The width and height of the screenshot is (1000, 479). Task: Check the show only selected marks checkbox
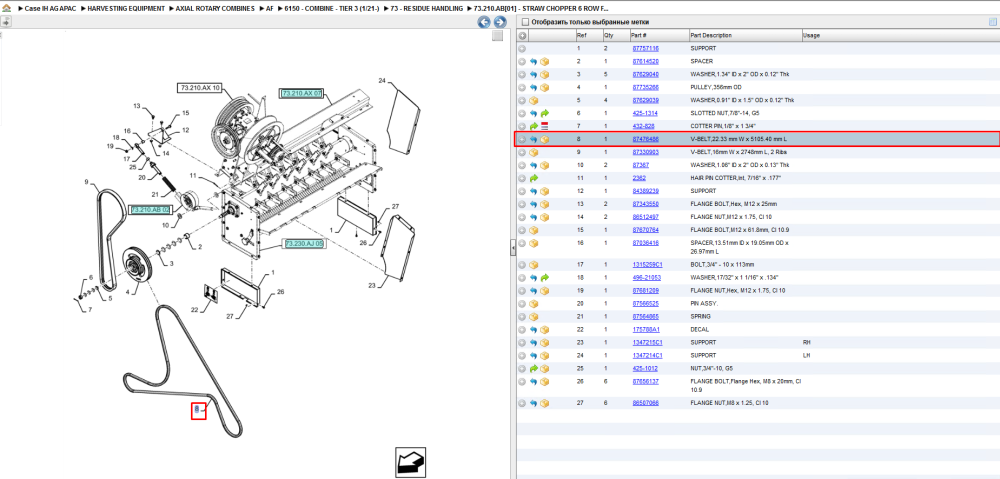525,22
